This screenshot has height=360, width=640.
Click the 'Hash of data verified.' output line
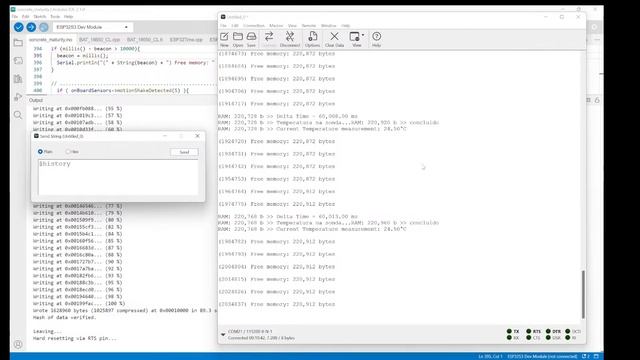click(x=64, y=318)
